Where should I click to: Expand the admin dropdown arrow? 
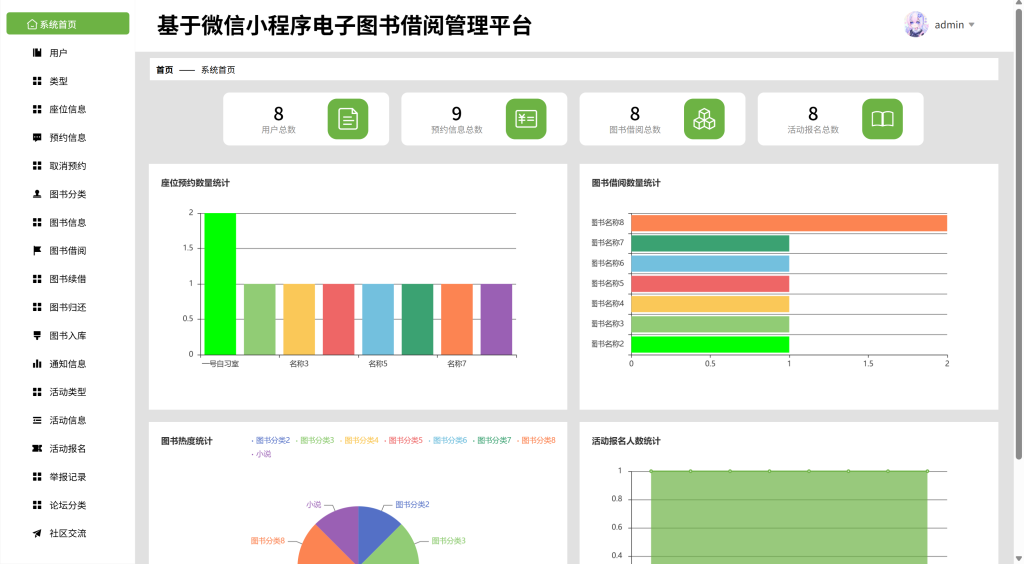pyautogui.click(x=972, y=25)
